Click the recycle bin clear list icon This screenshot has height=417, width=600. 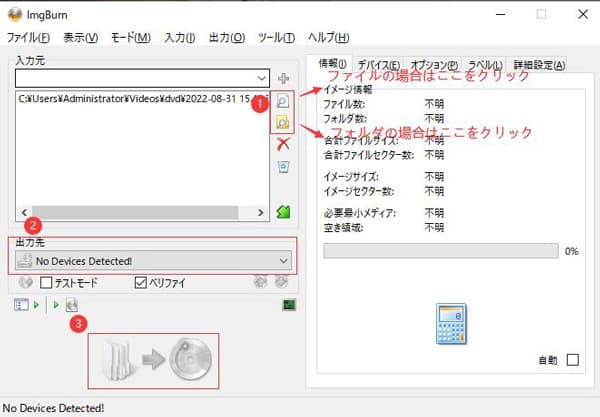(x=283, y=166)
